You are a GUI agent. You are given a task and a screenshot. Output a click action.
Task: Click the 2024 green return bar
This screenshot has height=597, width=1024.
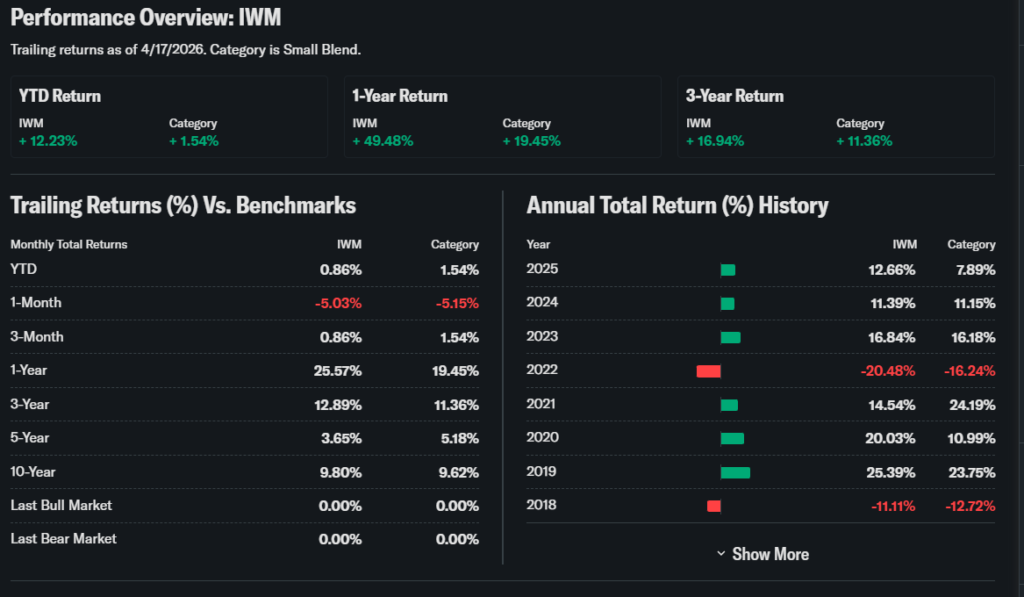click(727, 303)
